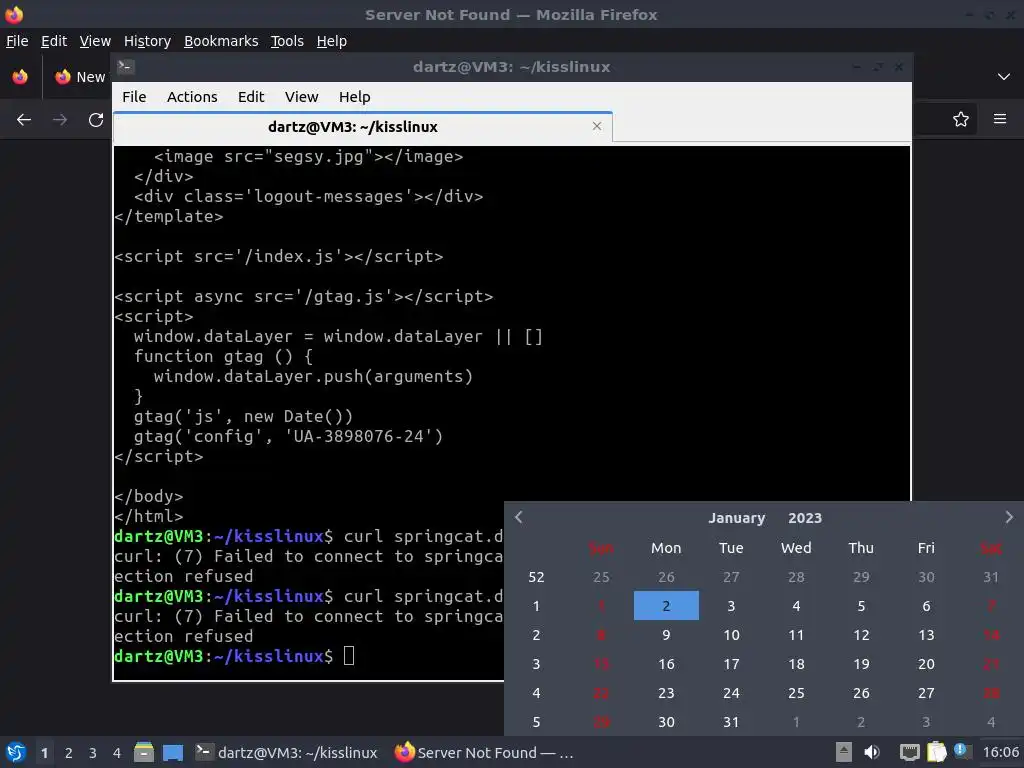Click the Firefox back arrow

[24, 120]
